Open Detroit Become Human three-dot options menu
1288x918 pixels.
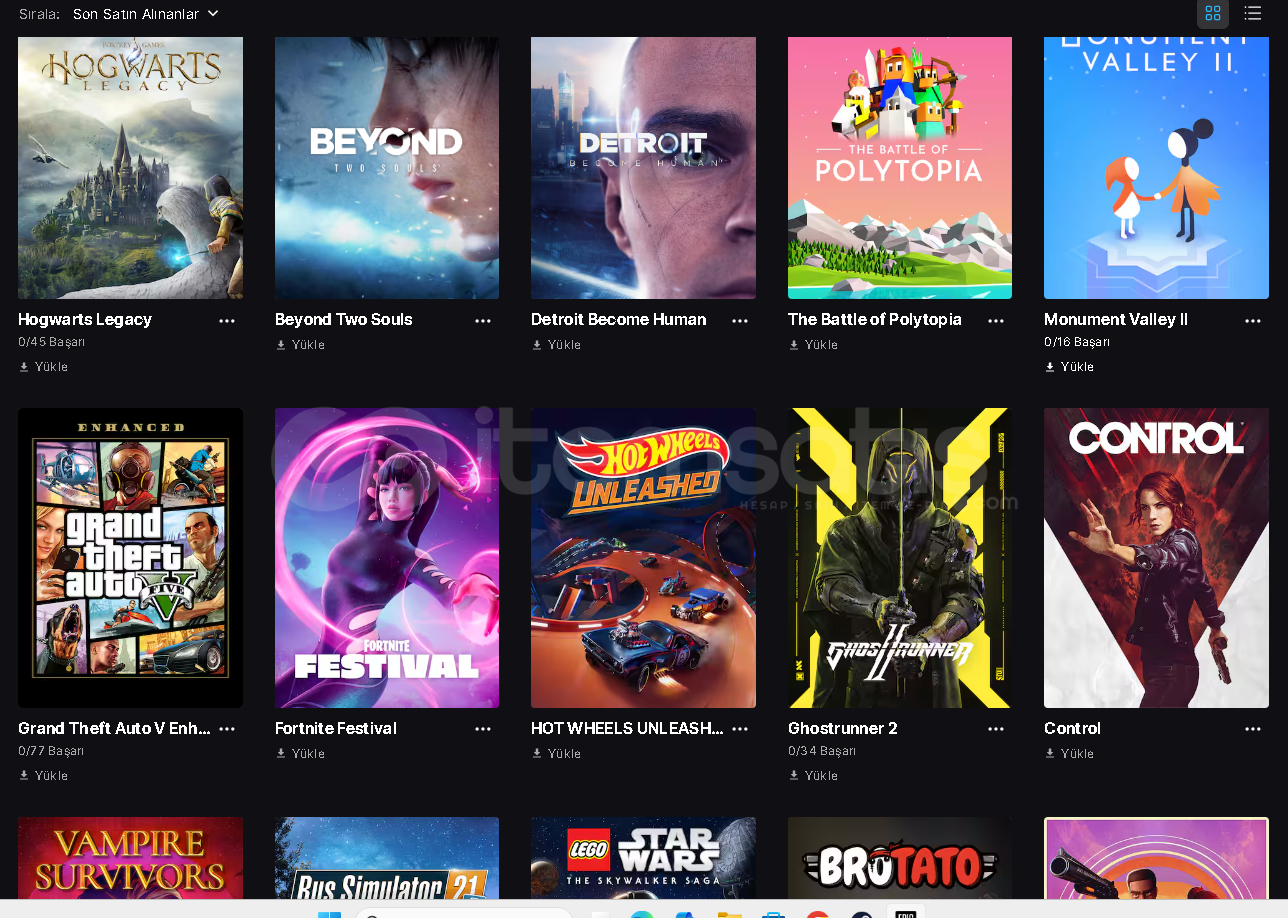coord(740,321)
